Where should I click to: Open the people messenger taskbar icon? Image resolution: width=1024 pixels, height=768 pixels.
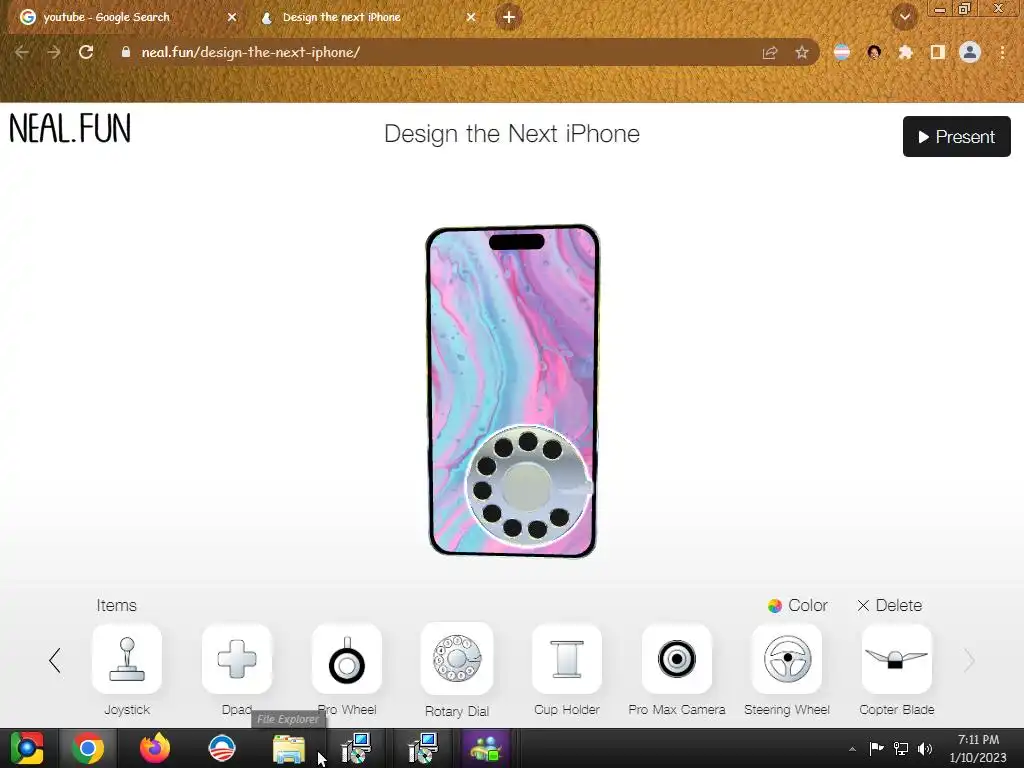486,748
